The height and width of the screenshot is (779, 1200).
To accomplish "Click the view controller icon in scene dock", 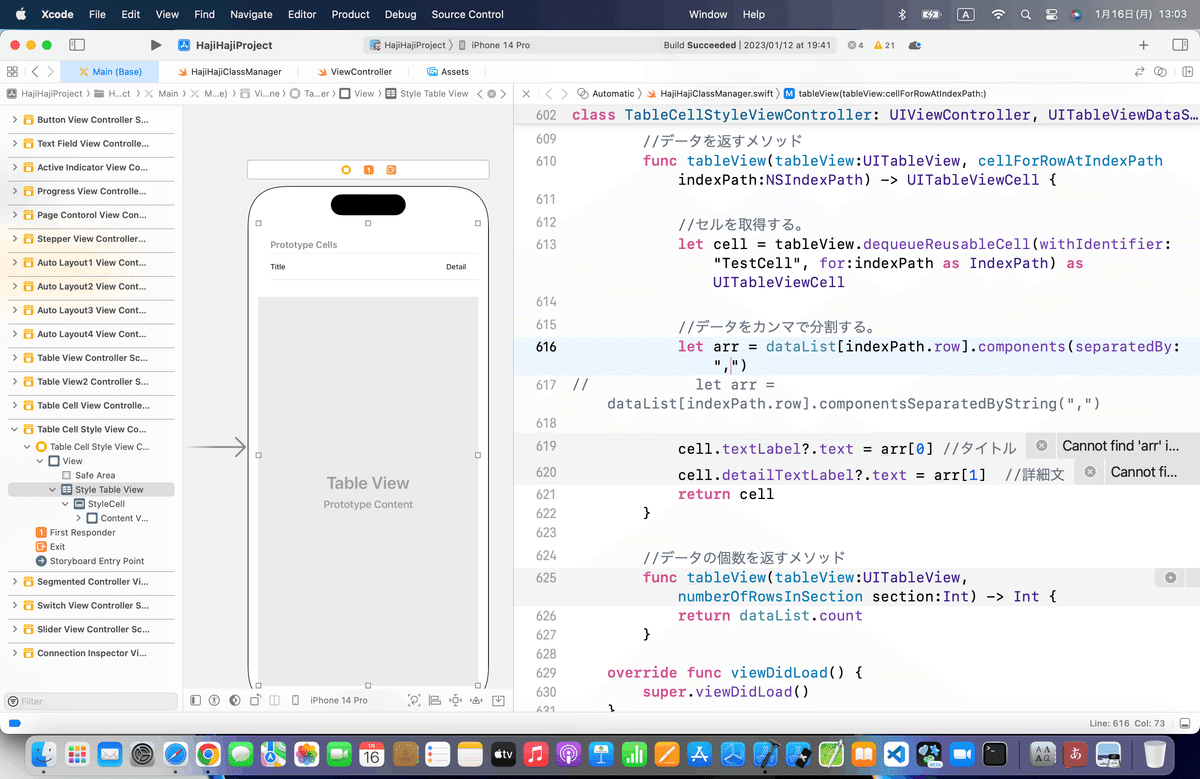I will (346, 170).
